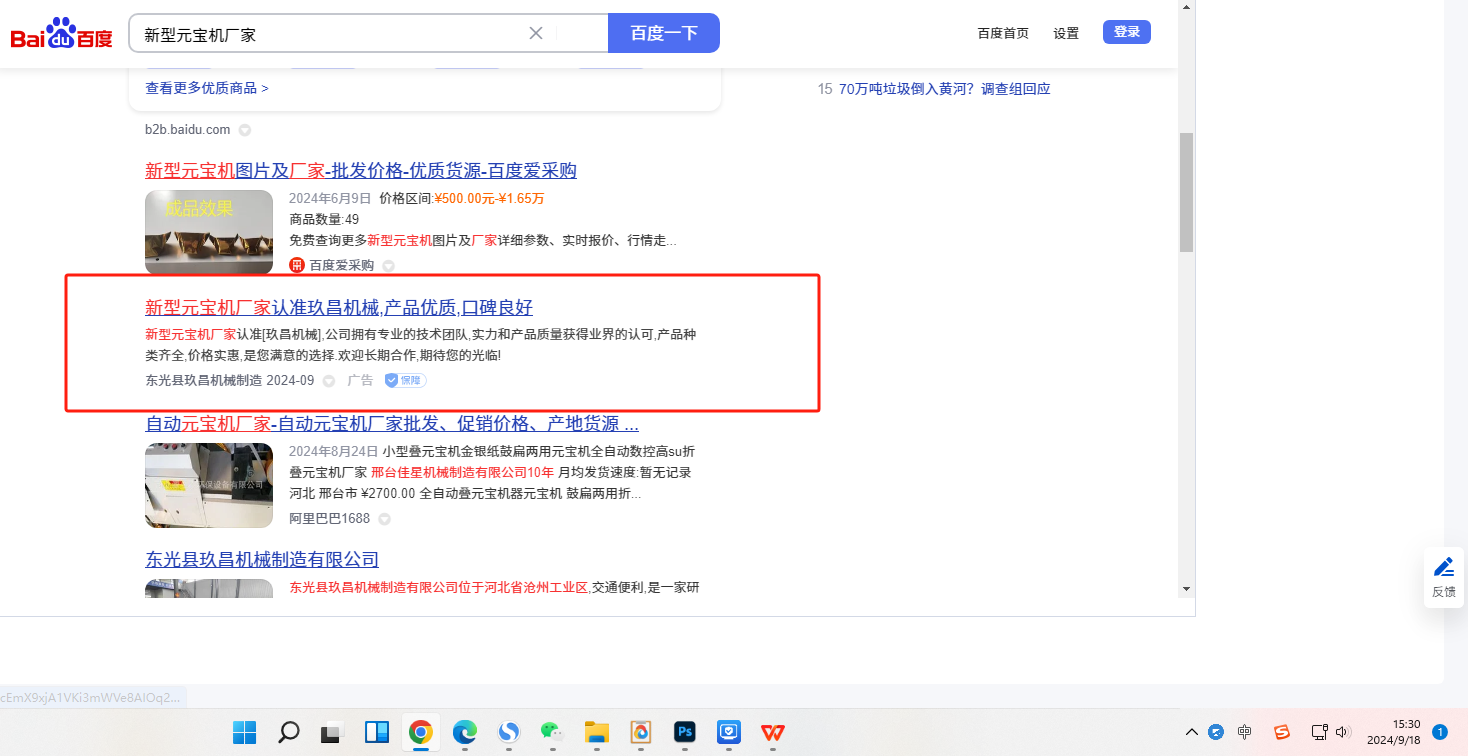
Task: Open Photoshop from the taskbar
Action: (x=685, y=732)
